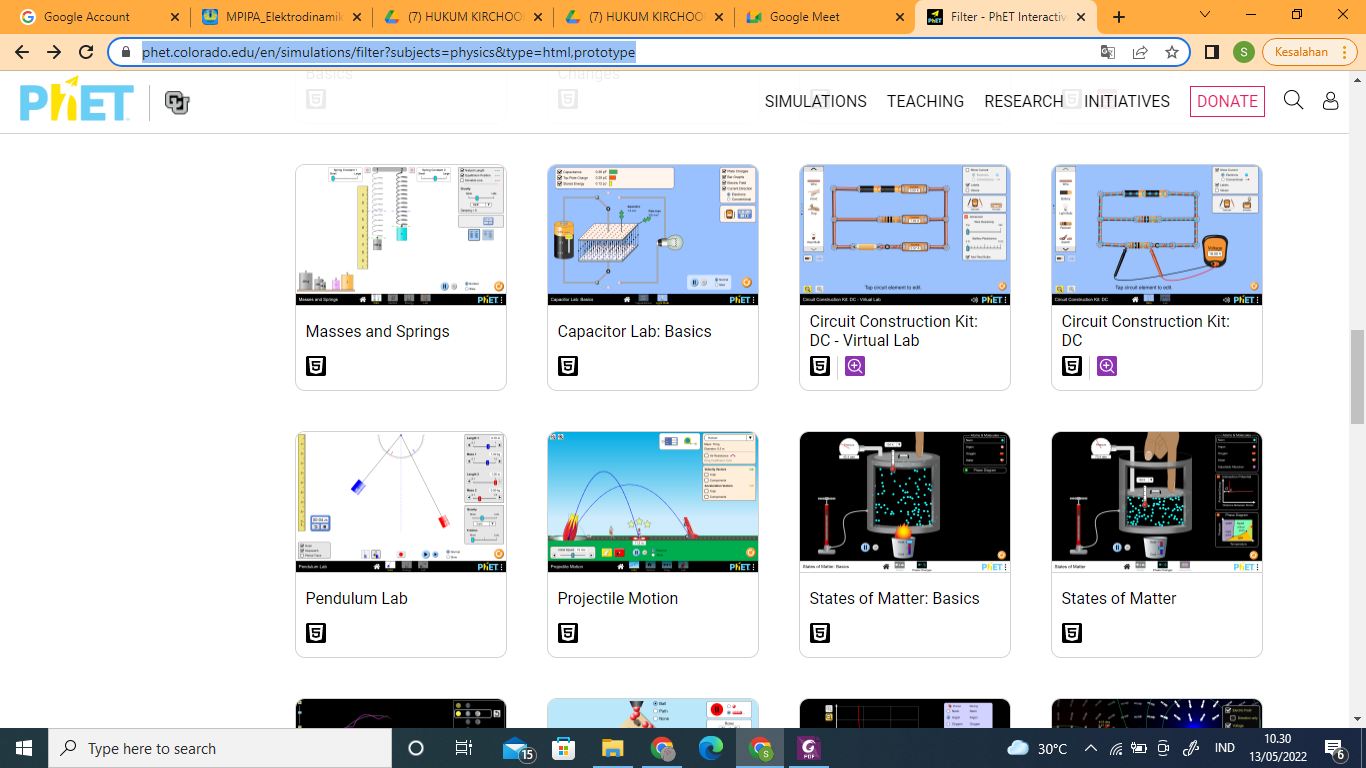Click HTML5 badge under Masses and Springs
This screenshot has width=1366, height=768.
point(316,366)
